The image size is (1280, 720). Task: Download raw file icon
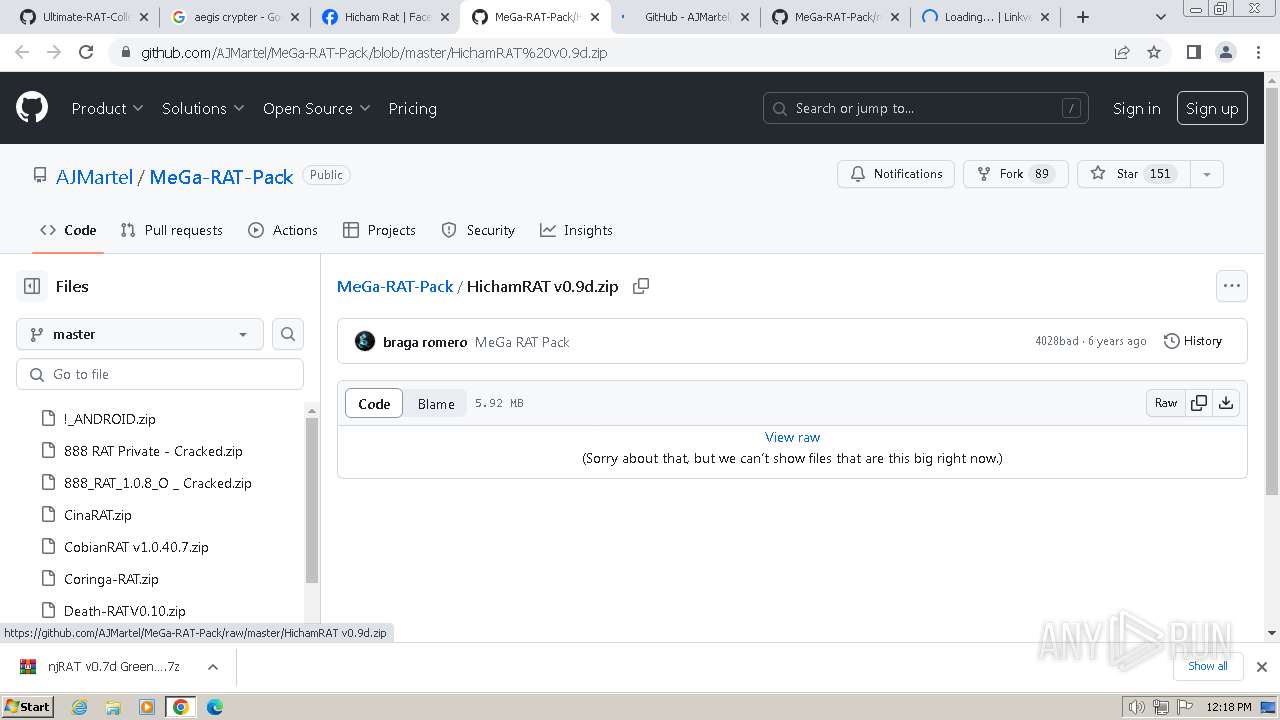click(1226, 403)
